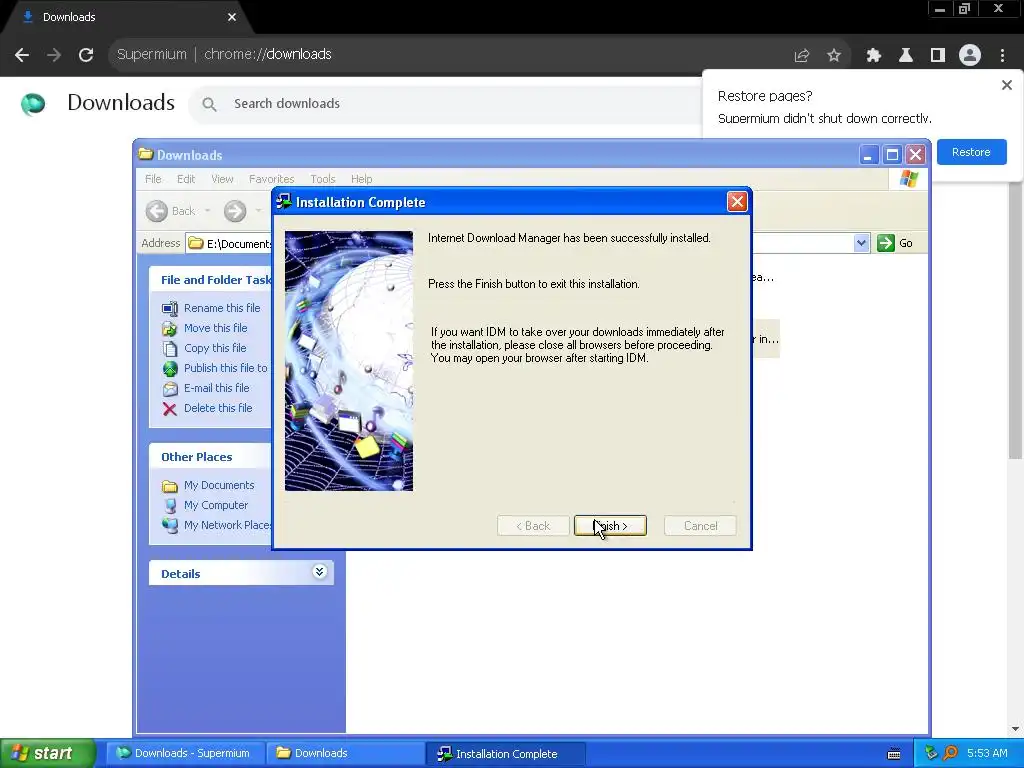Dismiss the Restore pages popup
The image size is (1024, 768).
1006,85
